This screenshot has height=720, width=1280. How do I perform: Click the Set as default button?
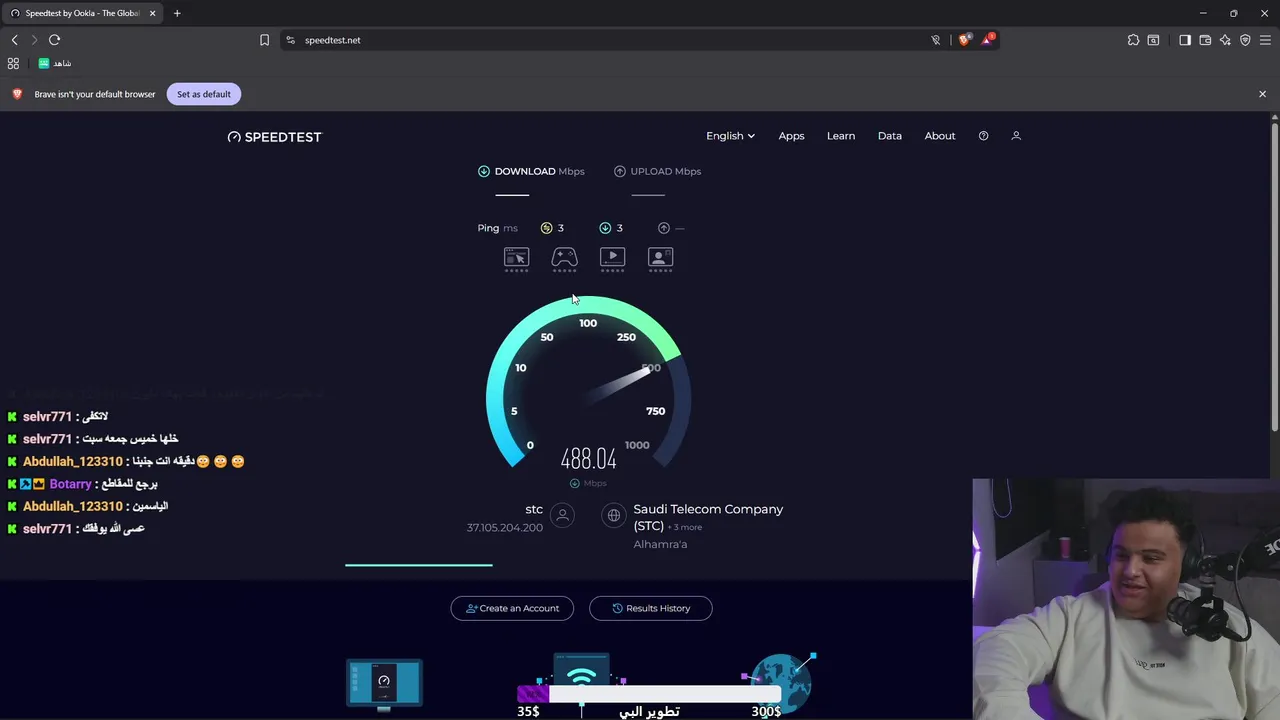[x=204, y=94]
